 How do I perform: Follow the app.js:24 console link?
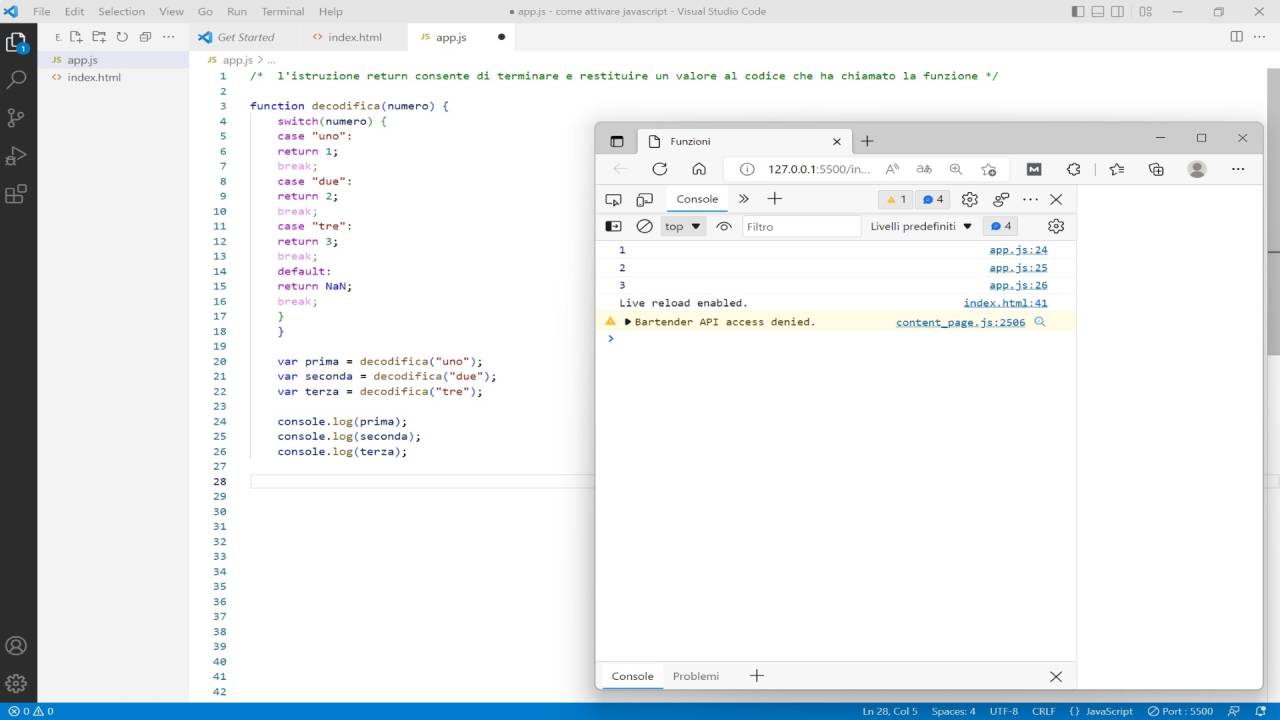pos(1017,250)
